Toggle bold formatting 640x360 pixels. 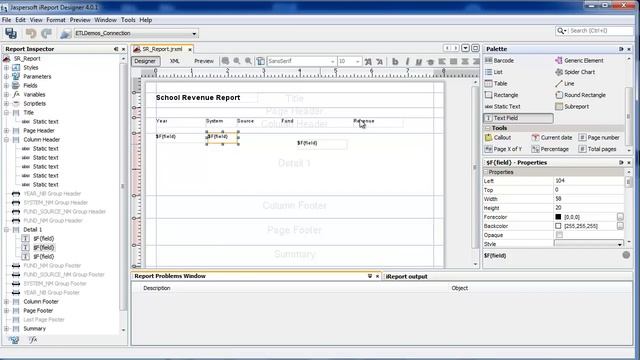[x=395, y=61]
